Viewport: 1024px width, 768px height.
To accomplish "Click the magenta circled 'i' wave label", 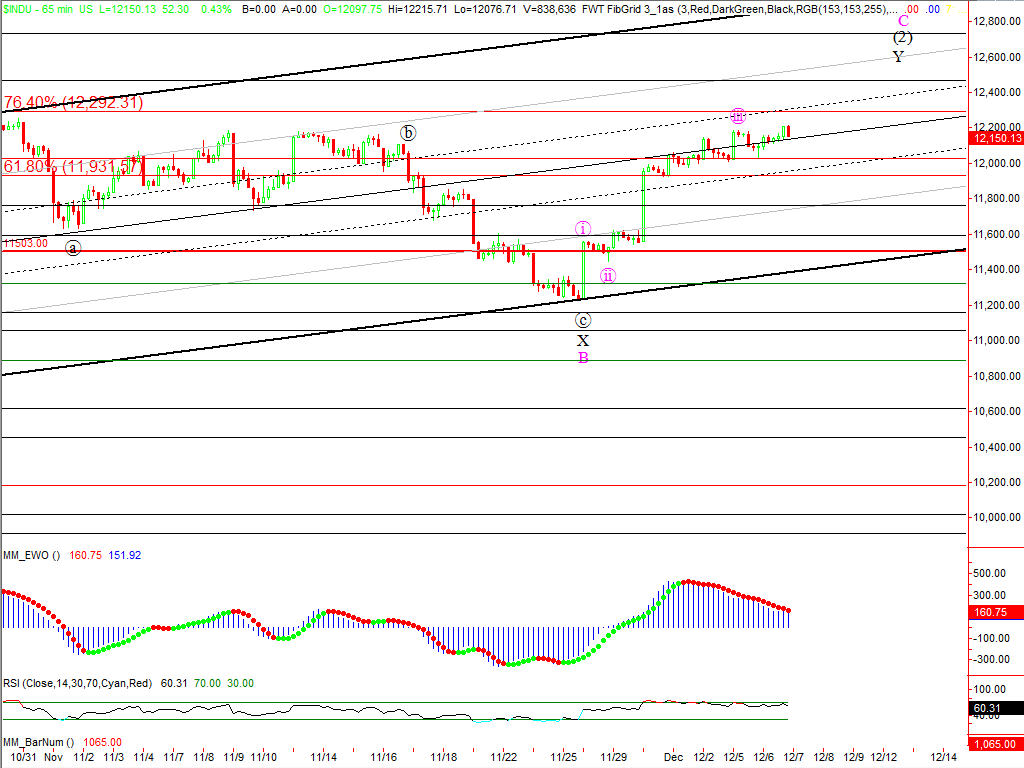I will click(583, 229).
